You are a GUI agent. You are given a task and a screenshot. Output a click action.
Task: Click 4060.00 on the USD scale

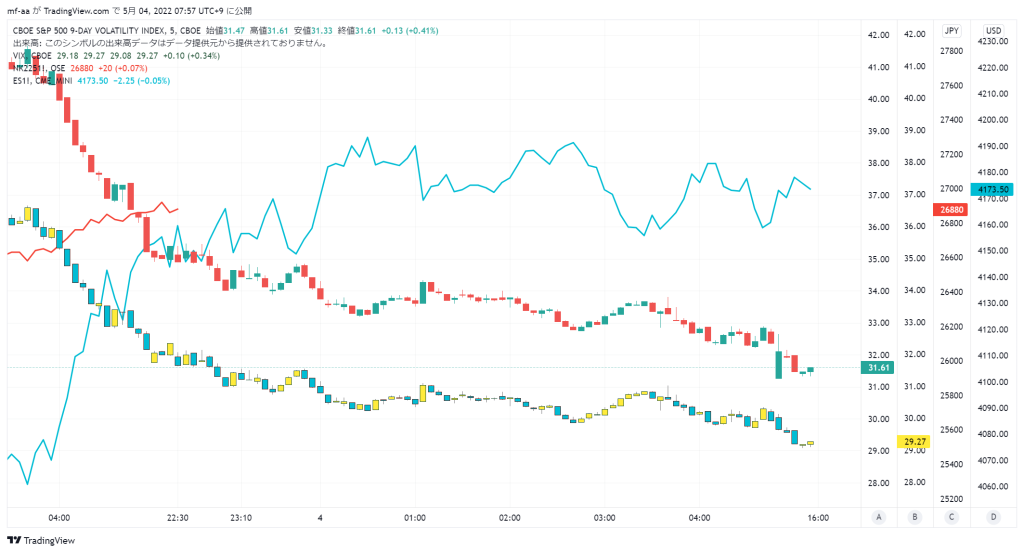coord(993,486)
